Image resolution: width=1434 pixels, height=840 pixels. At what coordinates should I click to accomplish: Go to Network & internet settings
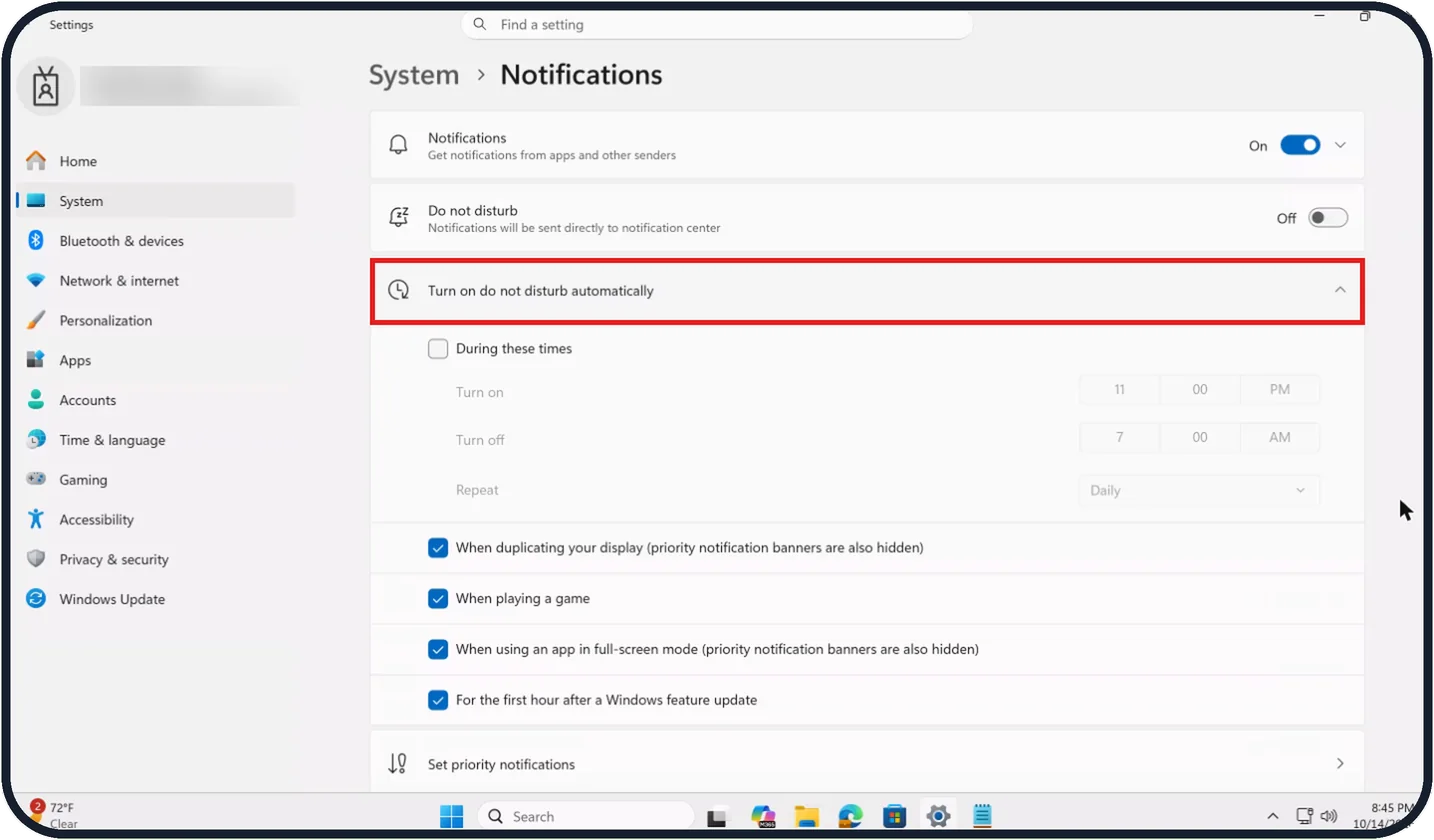pos(155,281)
